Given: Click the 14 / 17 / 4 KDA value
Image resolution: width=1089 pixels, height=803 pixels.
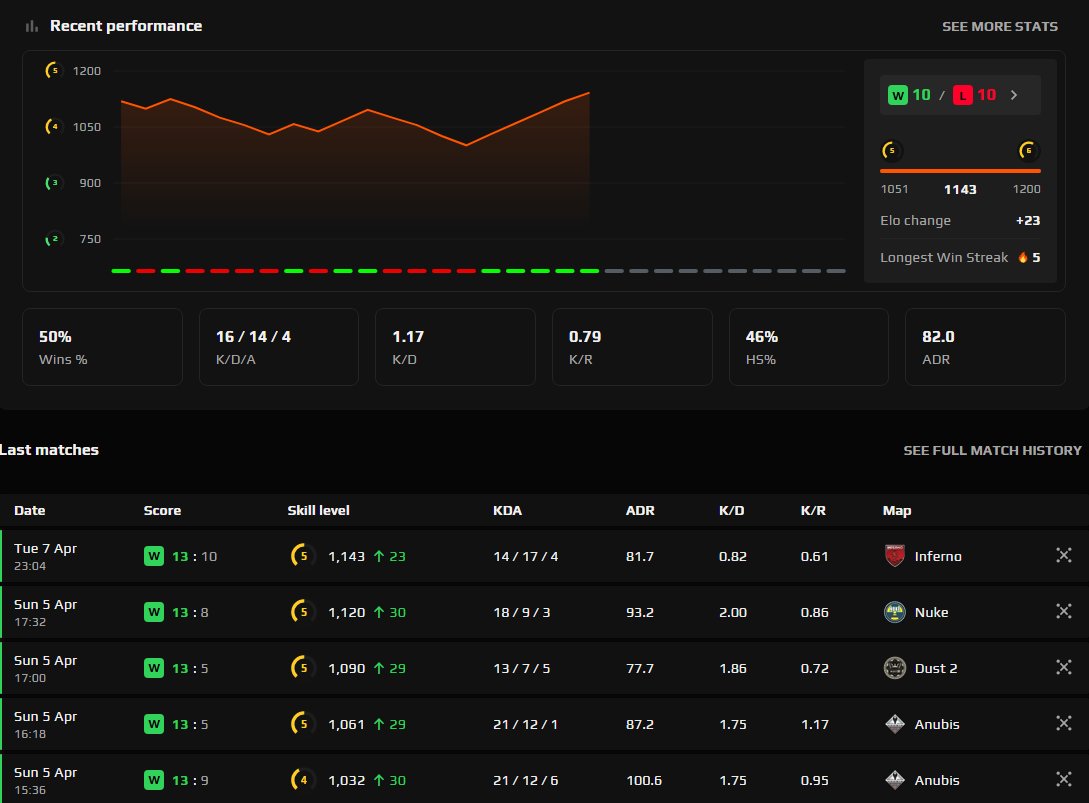Looking at the screenshot, I should pyautogui.click(x=526, y=556).
